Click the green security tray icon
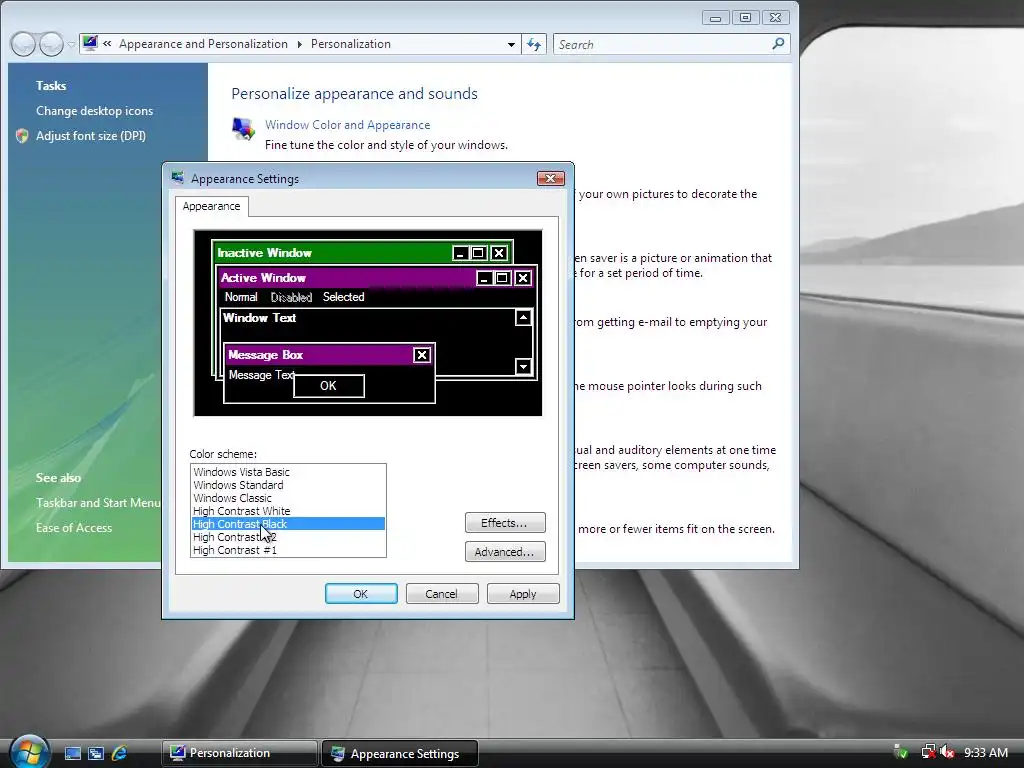1024x768 pixels. [x=901, y=752]
